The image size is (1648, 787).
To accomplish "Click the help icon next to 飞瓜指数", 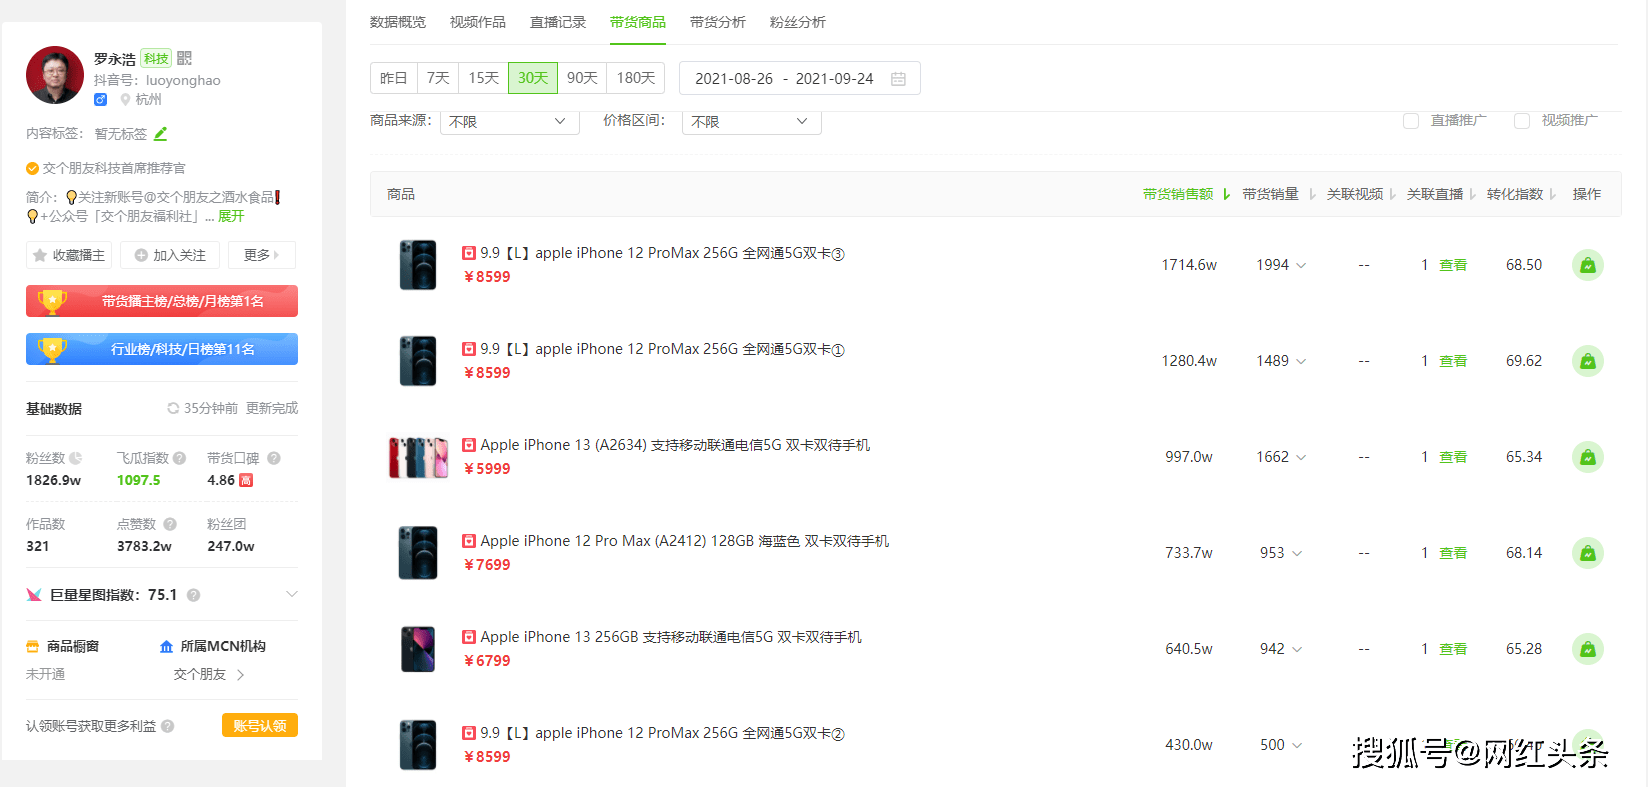I will [179, 458].
